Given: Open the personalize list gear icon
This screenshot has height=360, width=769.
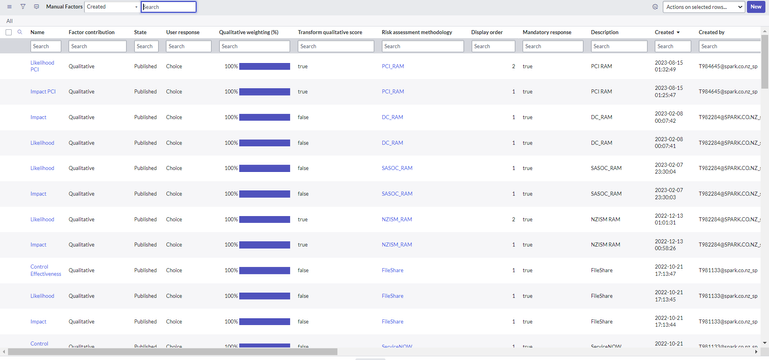Looking at the screenshot, I should (x=655, y=7).
